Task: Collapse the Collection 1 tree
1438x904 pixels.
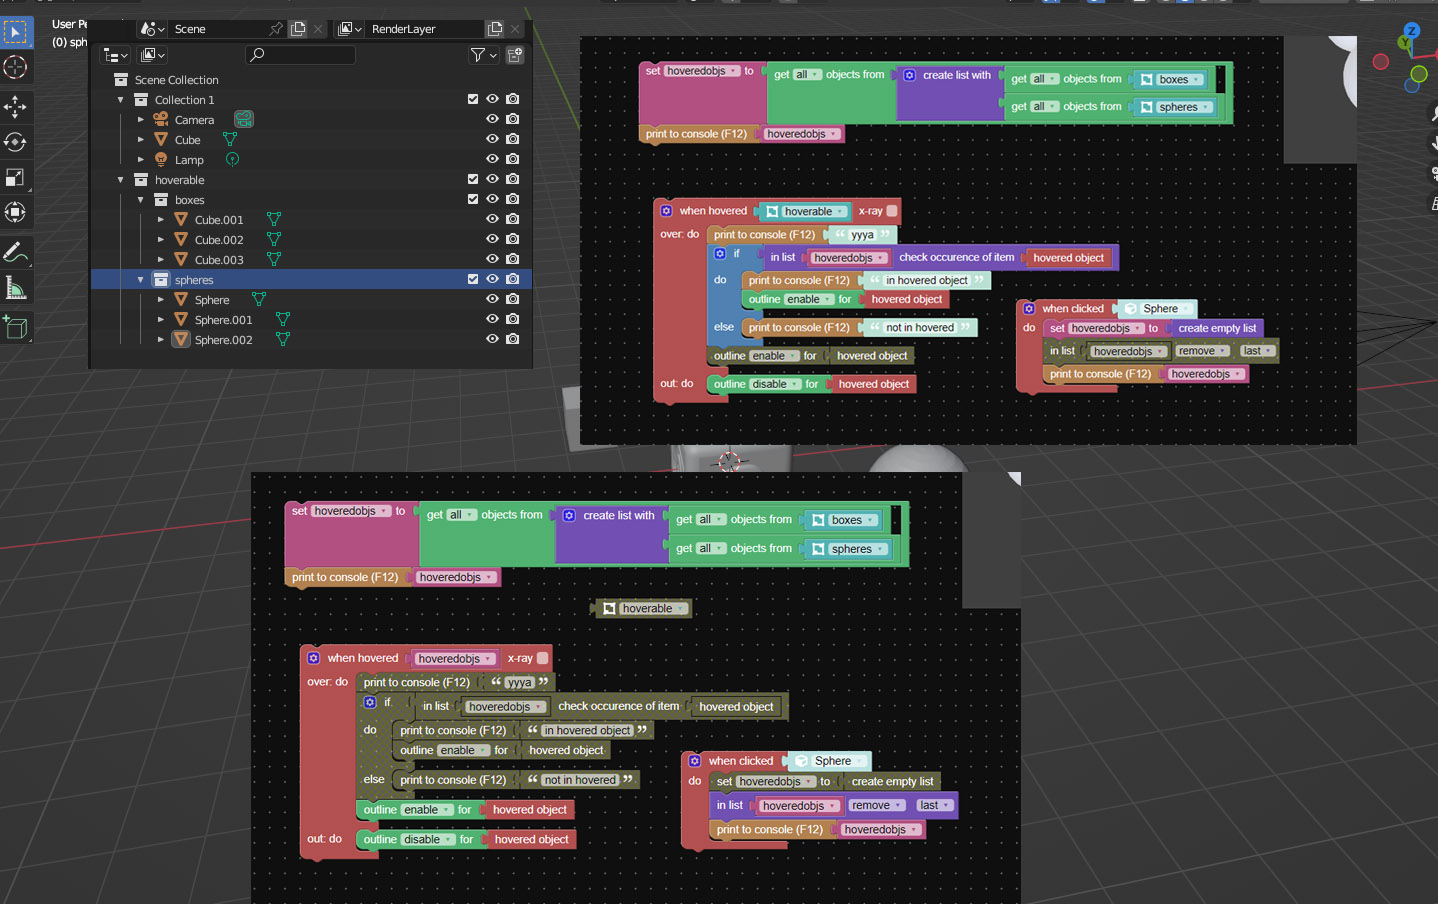Action: tap(121, 99)
